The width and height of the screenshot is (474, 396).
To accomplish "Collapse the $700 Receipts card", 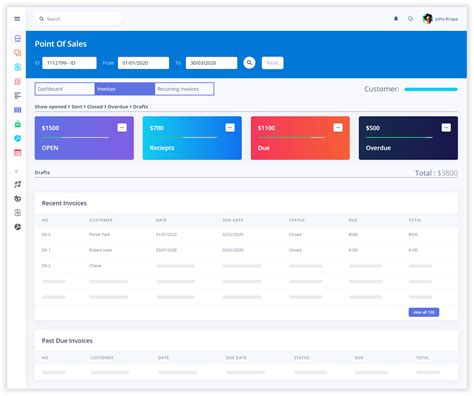I will coord(230,128).
